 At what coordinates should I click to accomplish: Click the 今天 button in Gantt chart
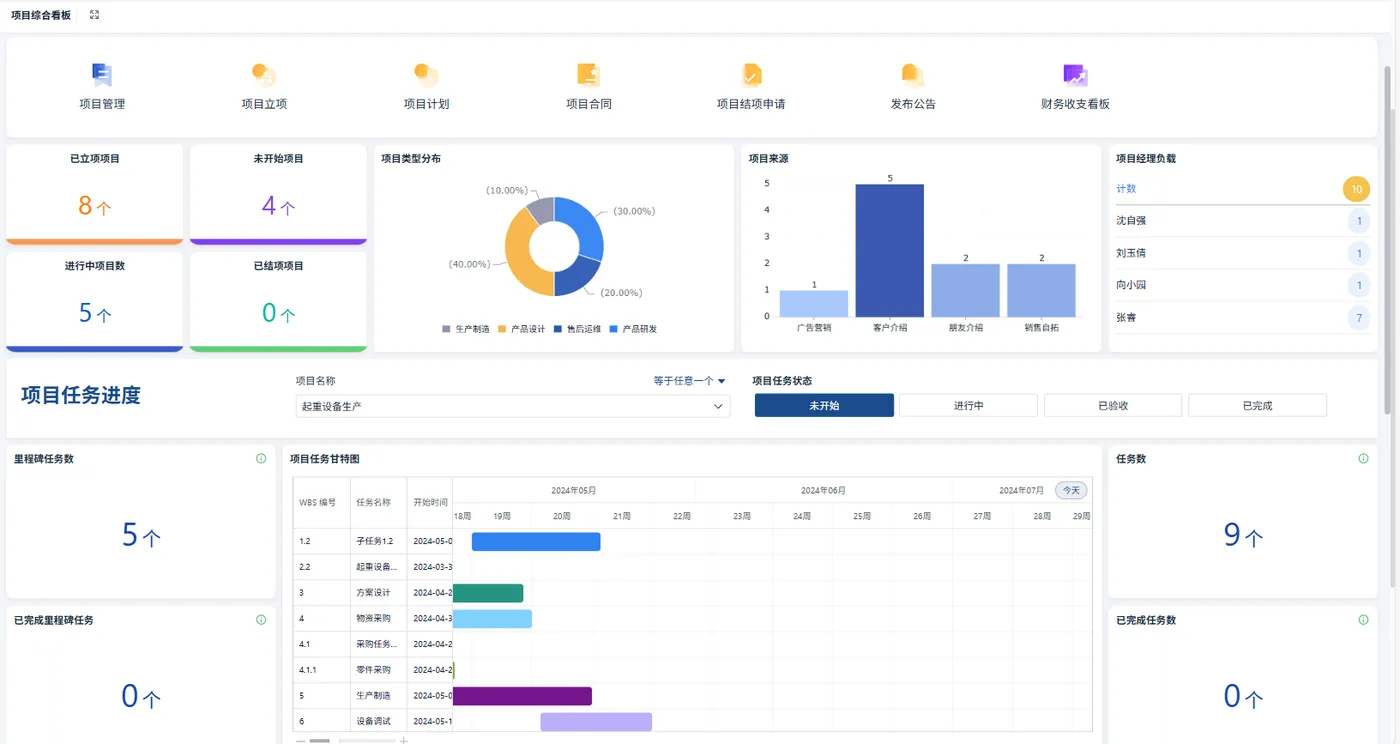(x=1071, y=490)
